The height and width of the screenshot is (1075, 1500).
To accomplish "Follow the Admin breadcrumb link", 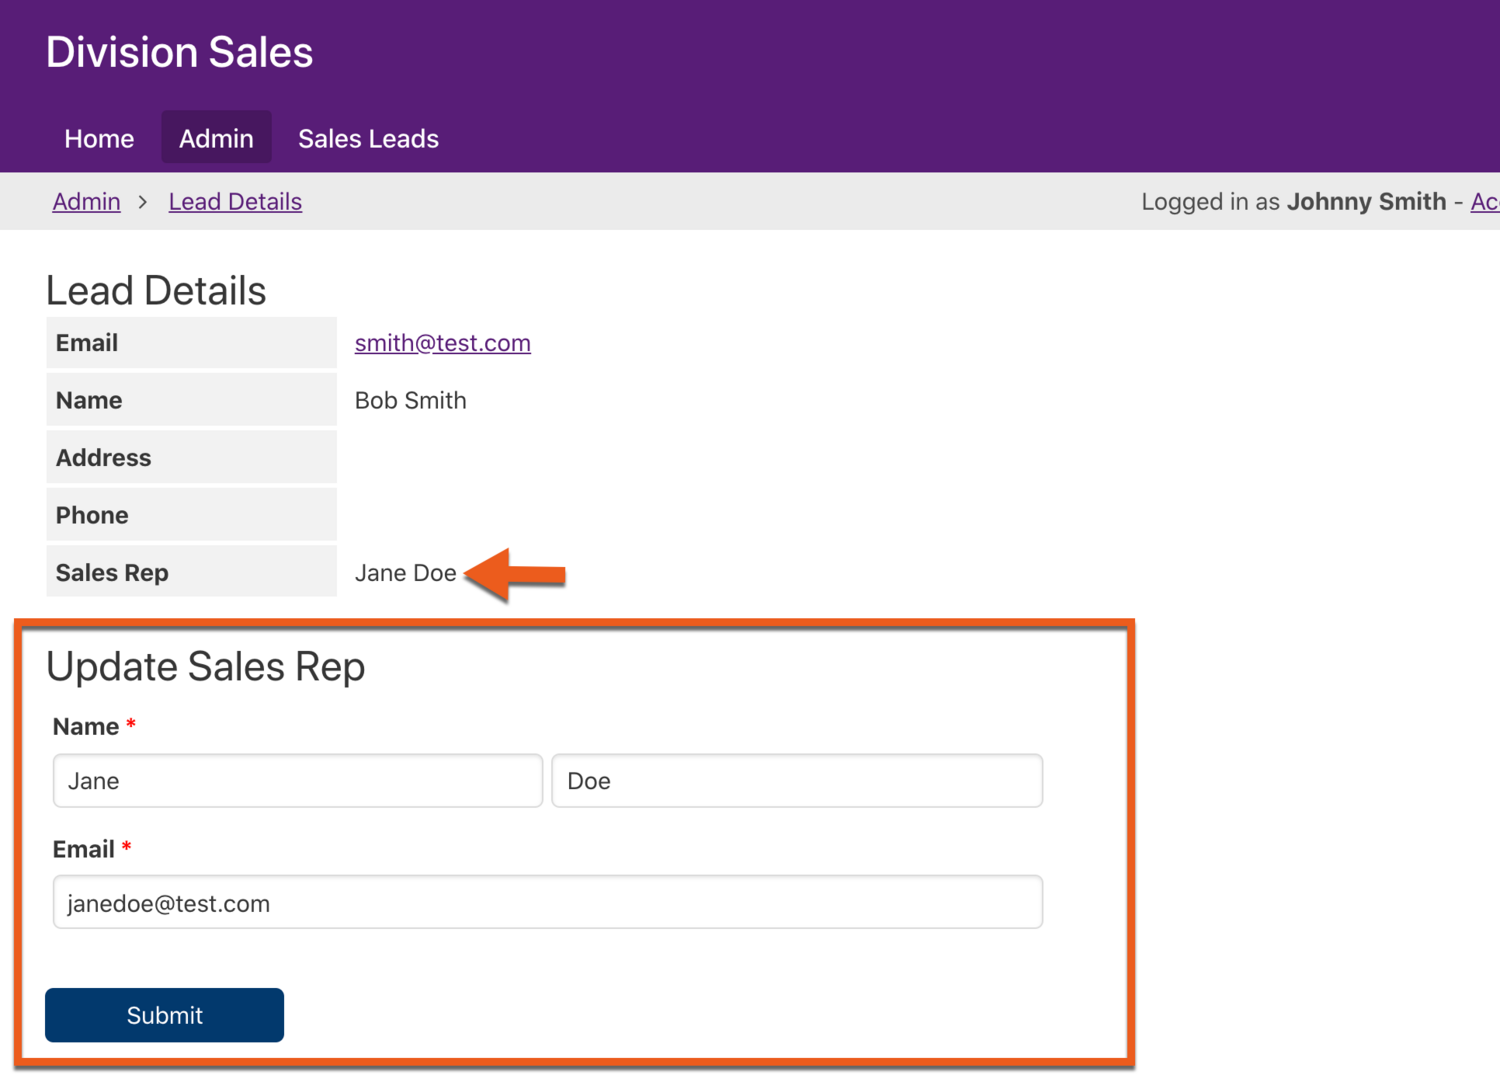I will [x=86, y=202].
